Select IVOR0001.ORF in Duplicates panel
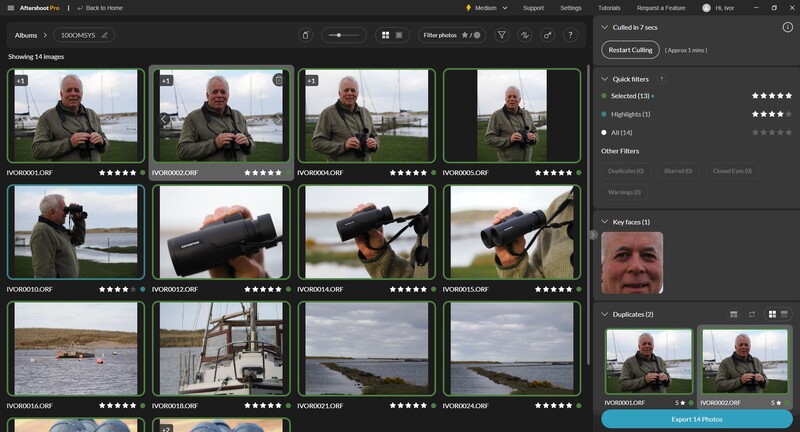This screenshot has height=432, width=800. (x=649, y=362)
